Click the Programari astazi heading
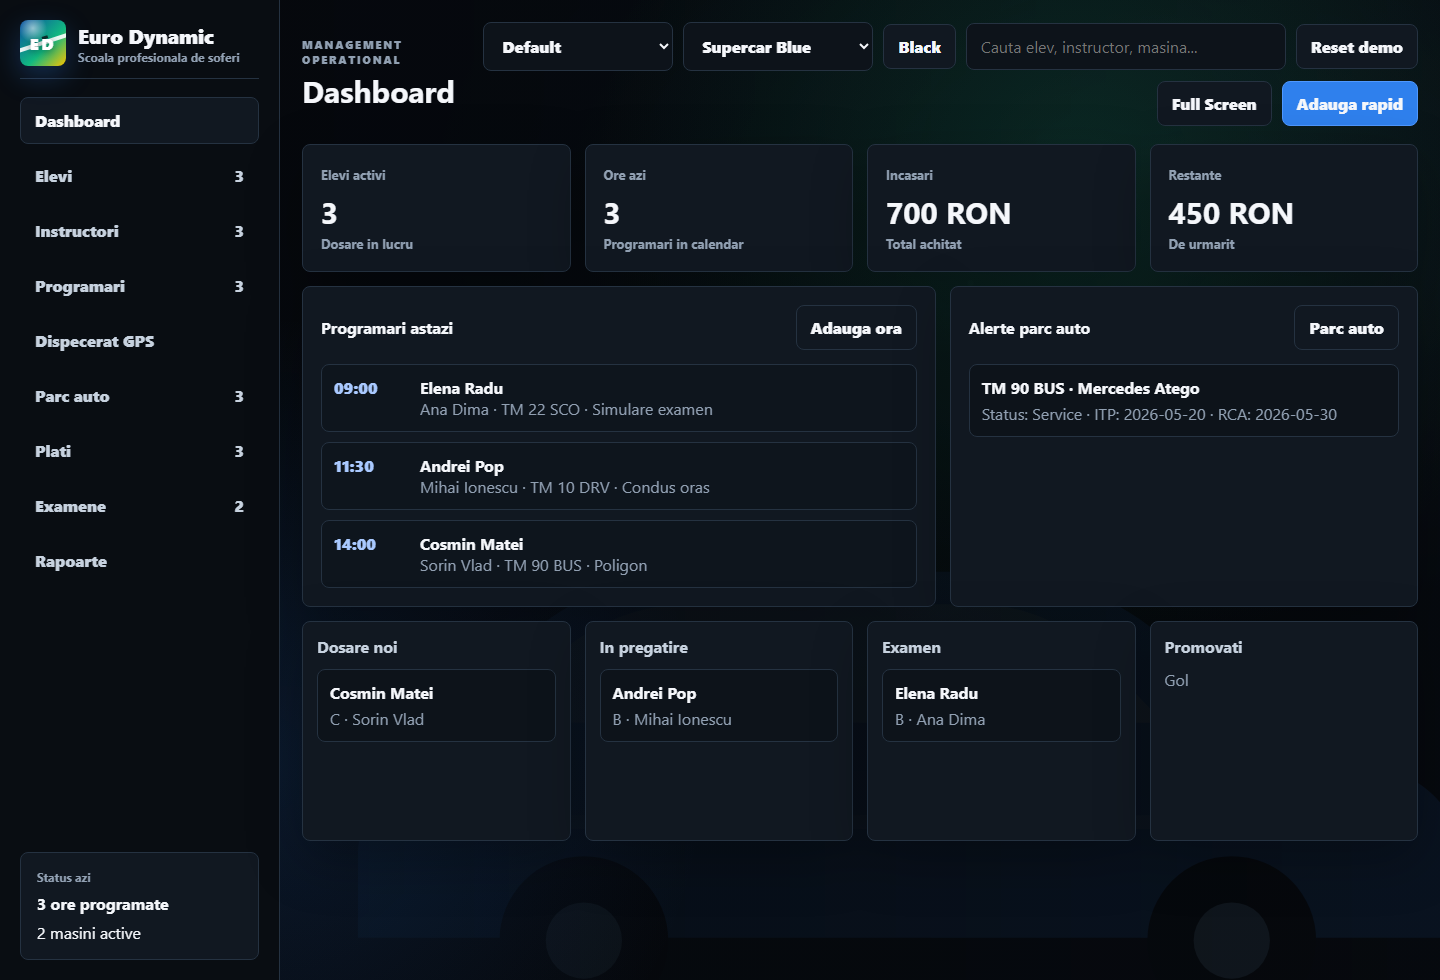Viewport: 1440px width, 980px height. click(387, 328)
